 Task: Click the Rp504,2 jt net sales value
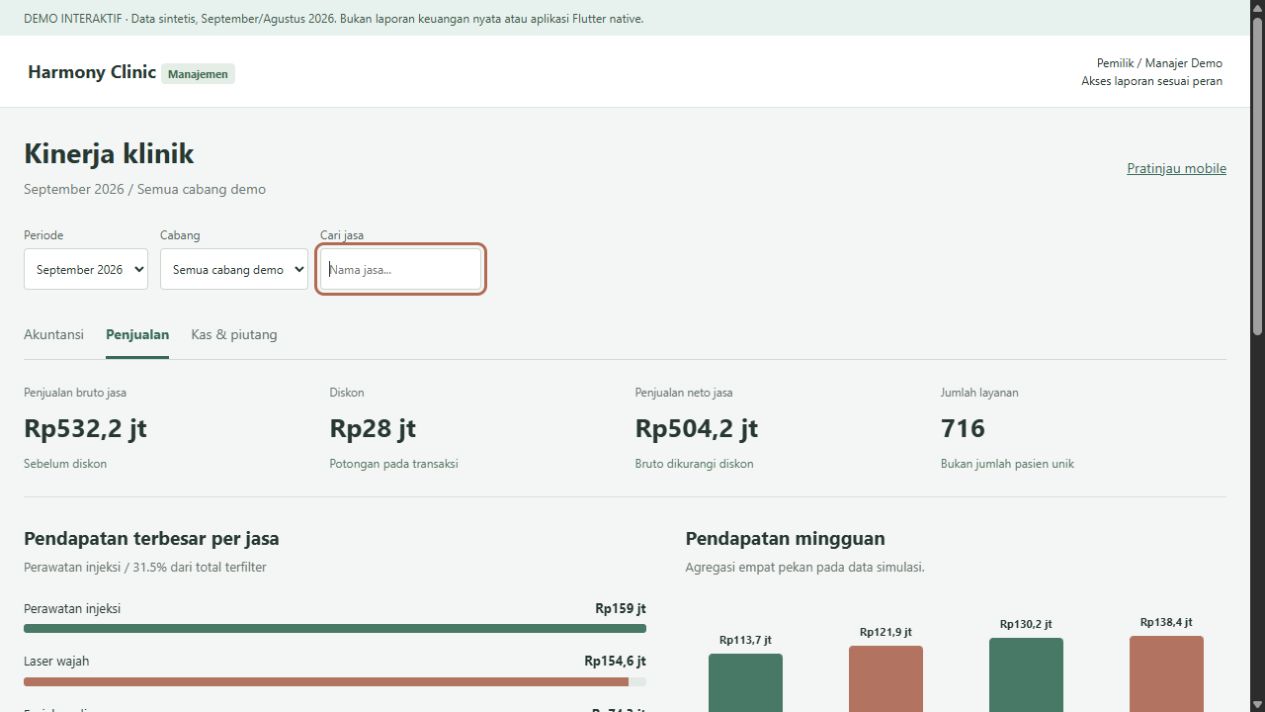point(696,428)
